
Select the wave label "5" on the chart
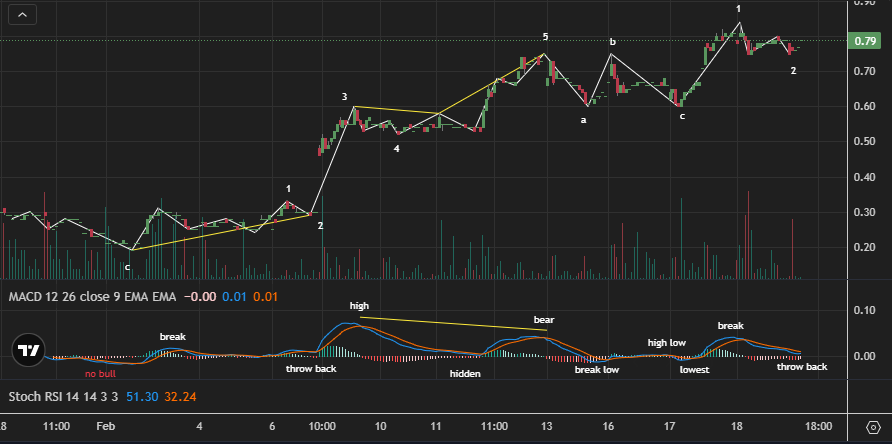point(545,37)
